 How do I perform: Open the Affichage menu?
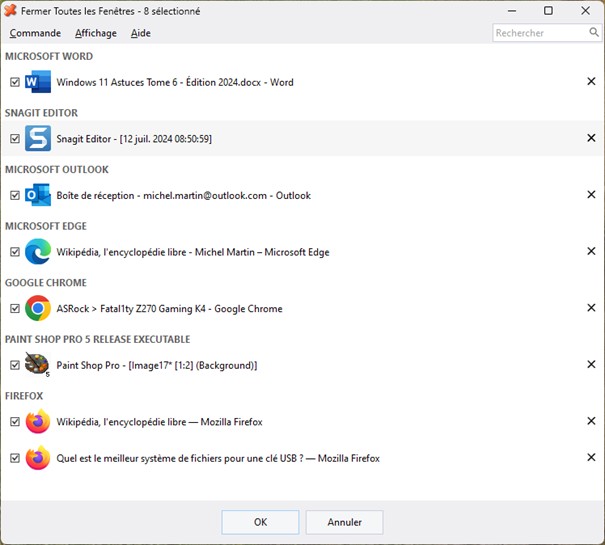click(96, 33)
